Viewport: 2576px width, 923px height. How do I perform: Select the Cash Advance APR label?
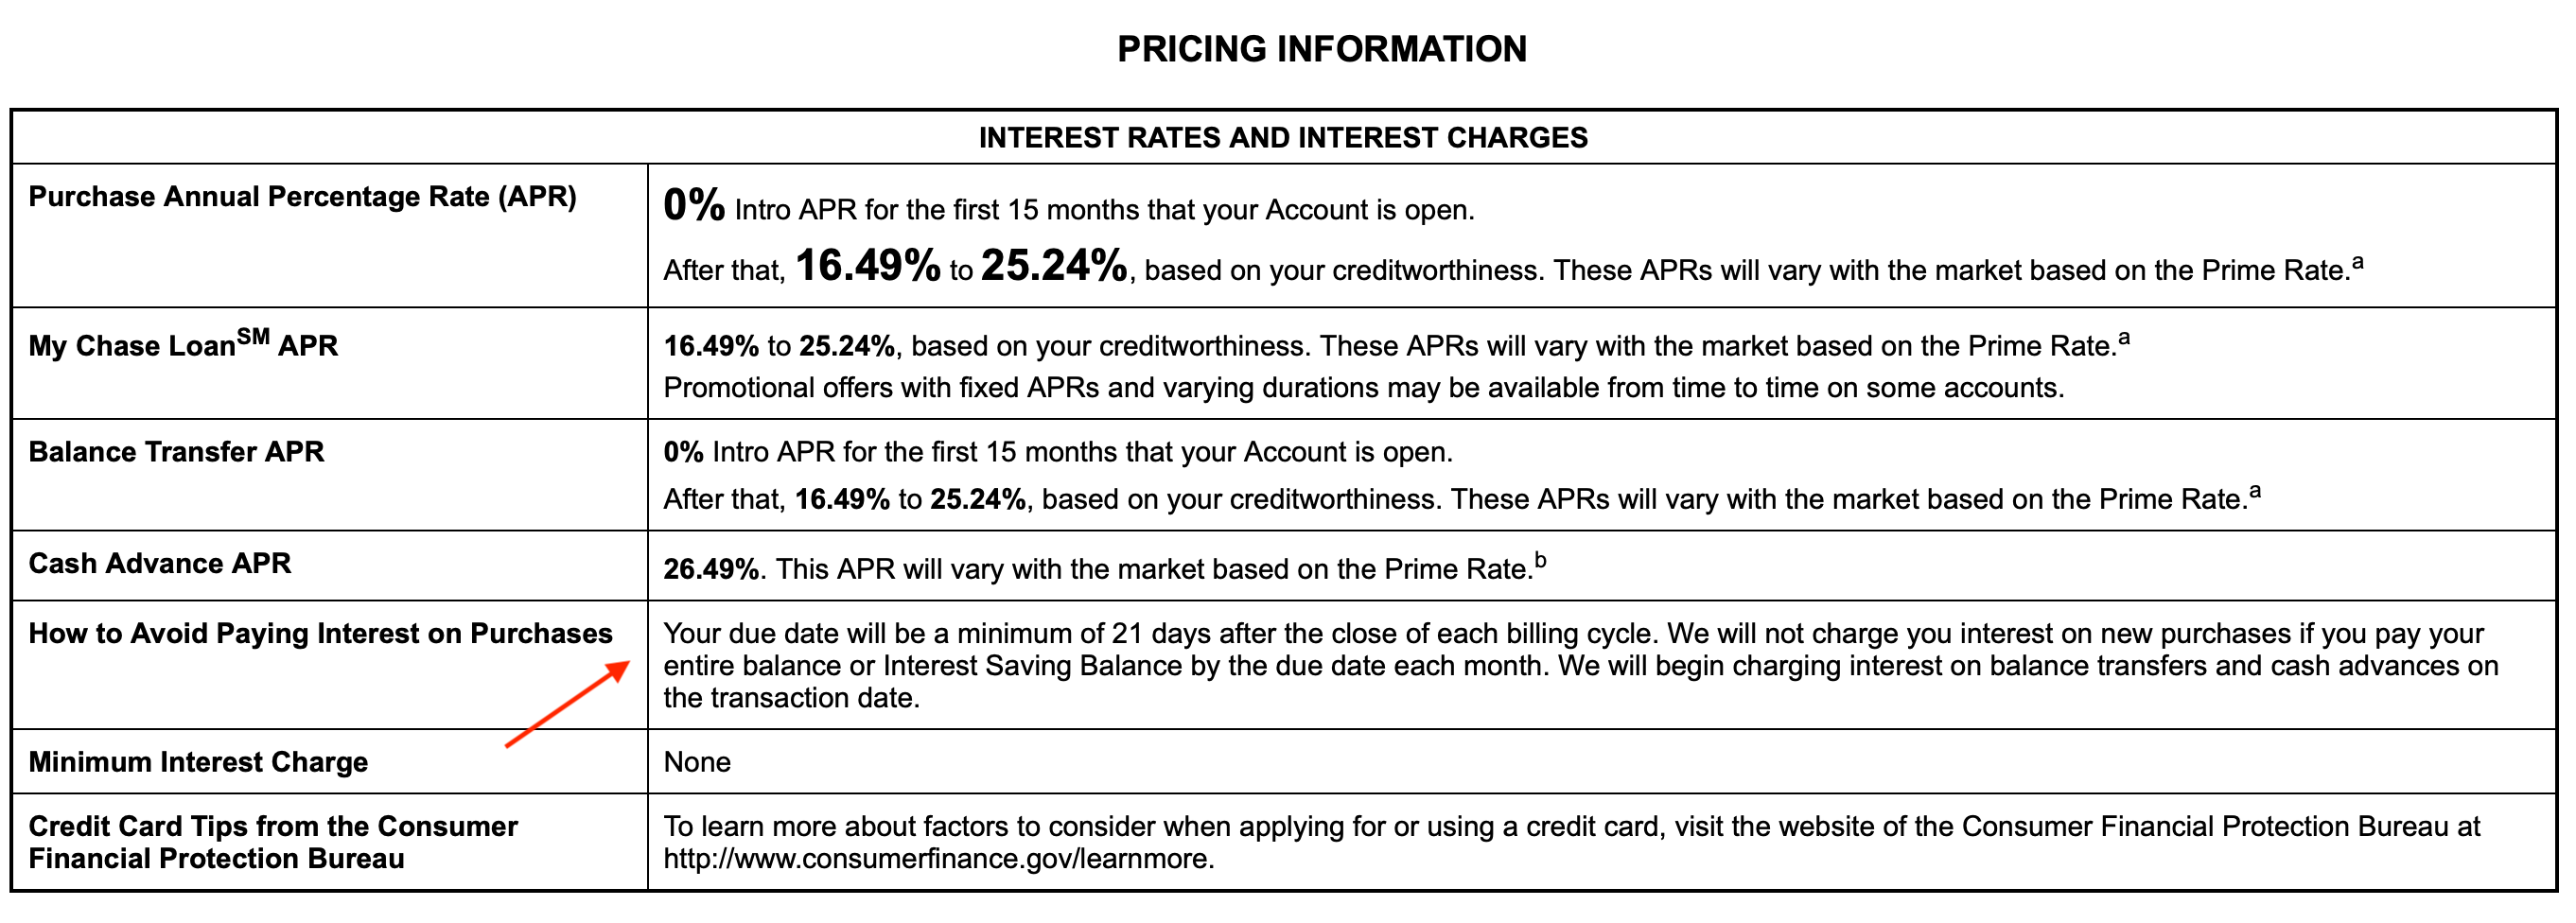tap(160, 564)
